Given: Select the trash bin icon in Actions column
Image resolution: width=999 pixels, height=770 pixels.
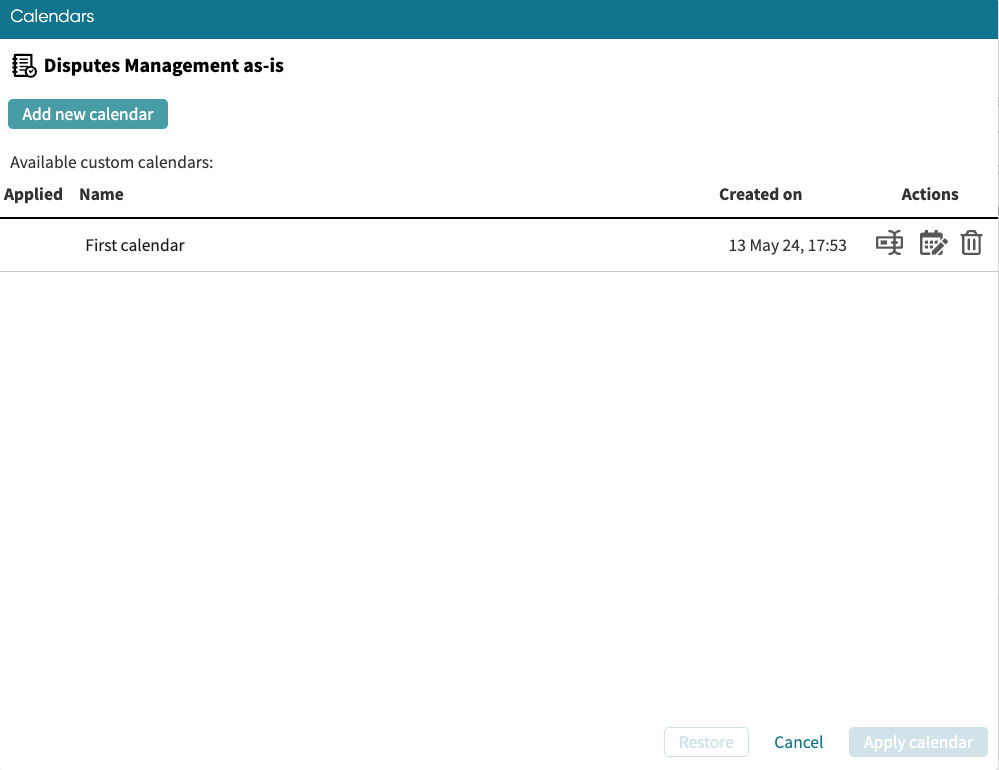Looking at the screenshot, I should (971, 243).
